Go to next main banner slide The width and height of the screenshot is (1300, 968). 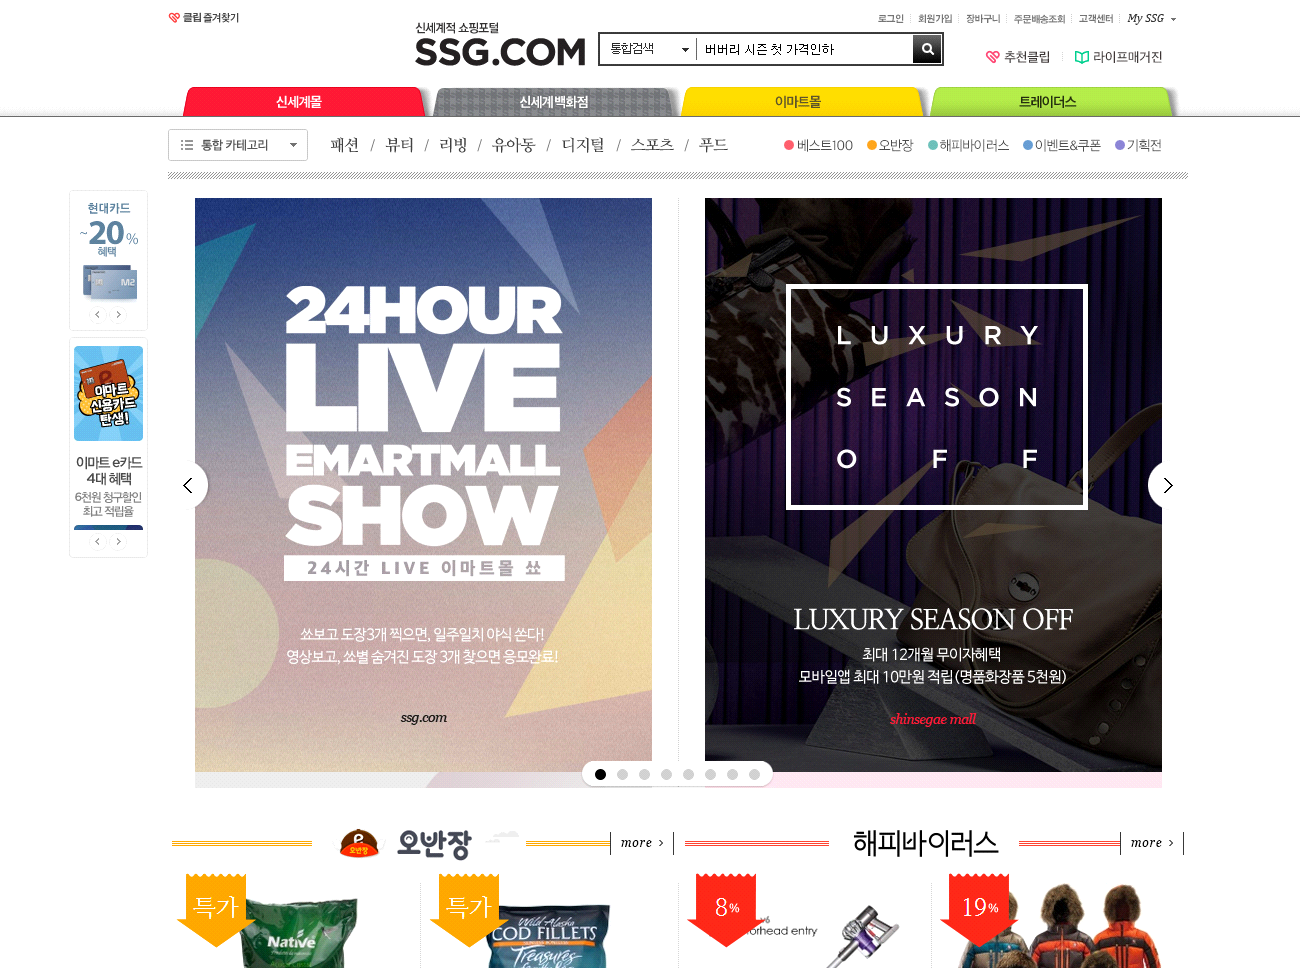pyautogui.click(x=1167, y=485)
